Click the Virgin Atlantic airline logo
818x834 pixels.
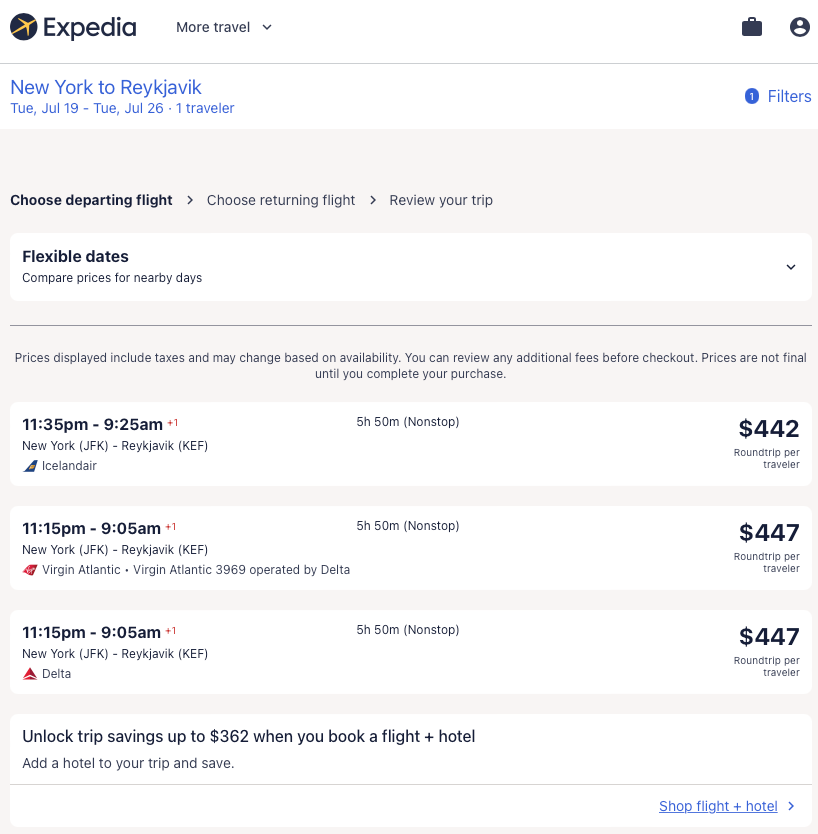tap(30, 570)
